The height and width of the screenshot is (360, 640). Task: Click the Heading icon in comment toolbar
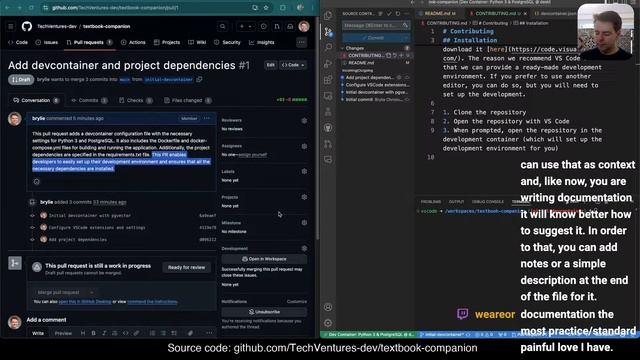click(x=83, y=333)
